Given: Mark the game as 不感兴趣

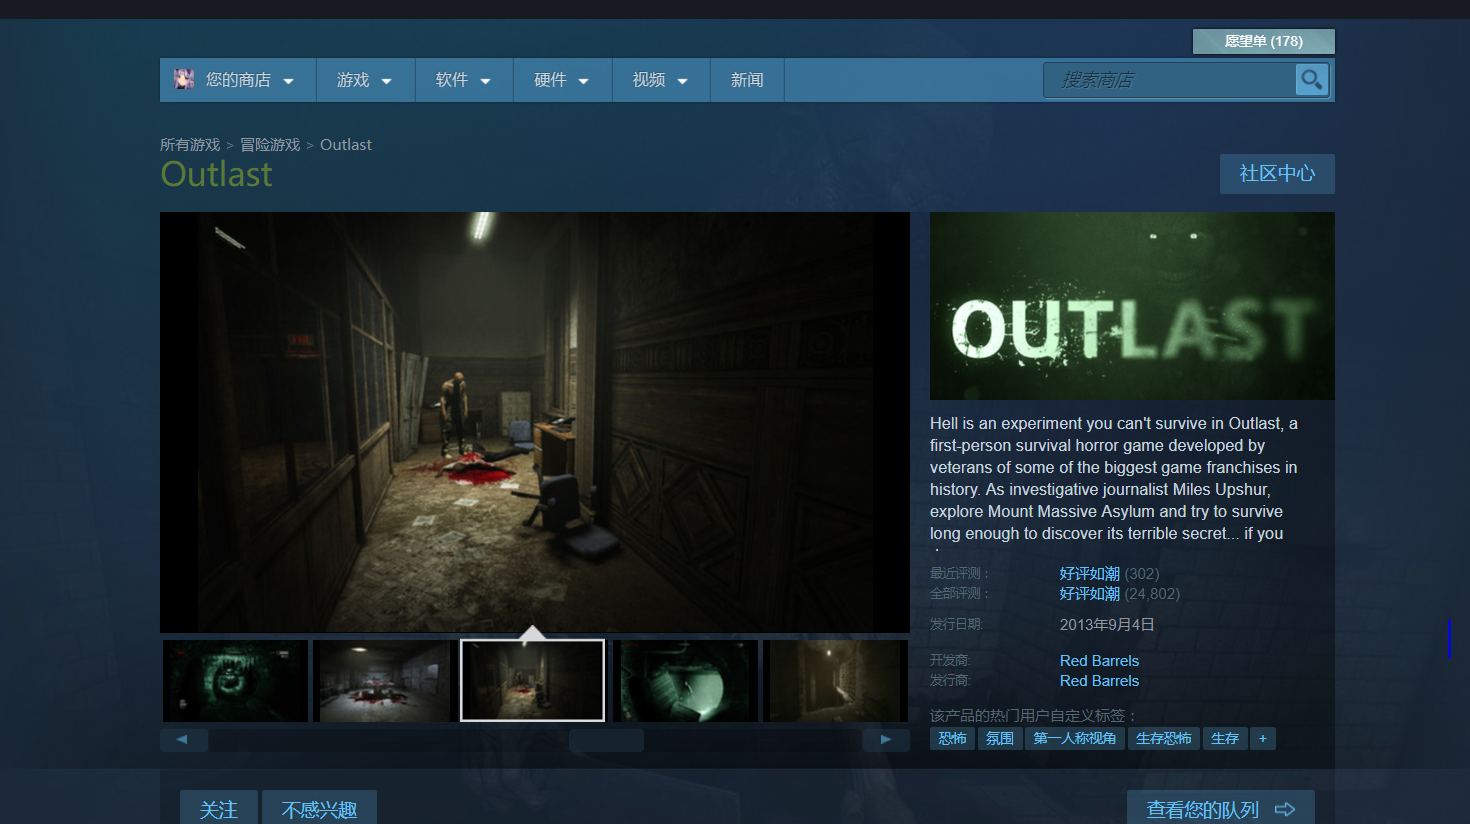Looking at the screenshot, I should click(319, 809).
